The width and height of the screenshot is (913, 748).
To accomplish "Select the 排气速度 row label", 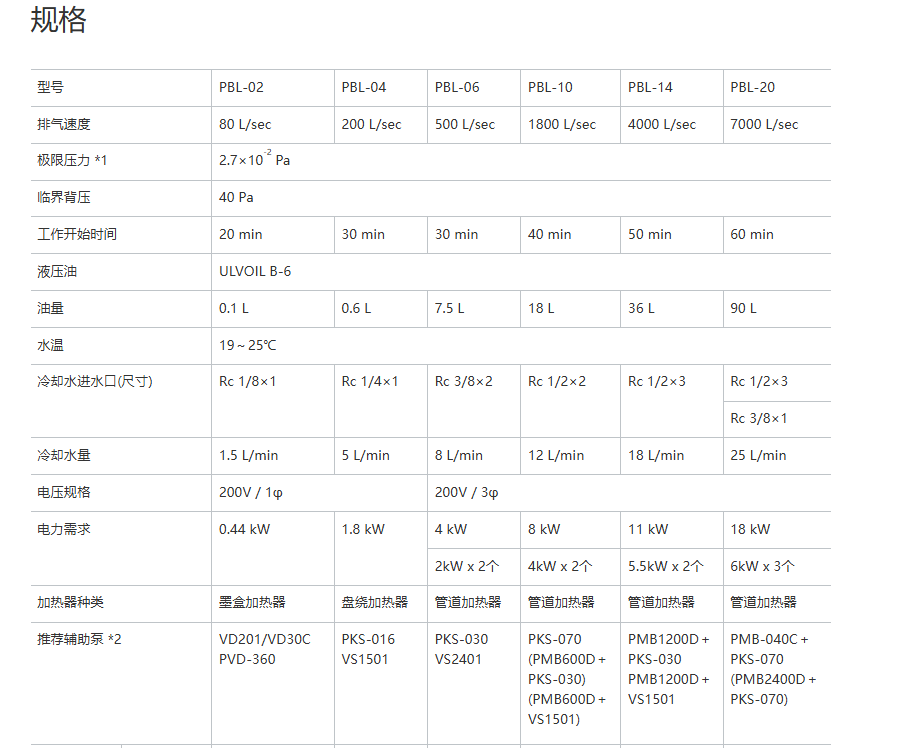I will (64, 124).
